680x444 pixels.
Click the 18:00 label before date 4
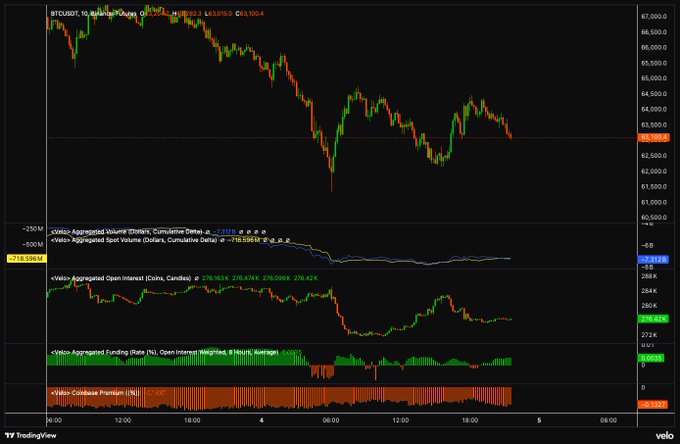tap(192, 420)
